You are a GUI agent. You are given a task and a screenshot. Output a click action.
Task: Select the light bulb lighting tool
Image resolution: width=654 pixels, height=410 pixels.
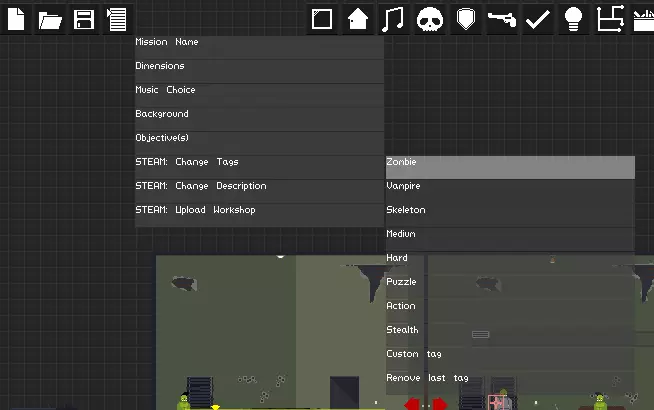pyautogui.click(x=574, y=19)
